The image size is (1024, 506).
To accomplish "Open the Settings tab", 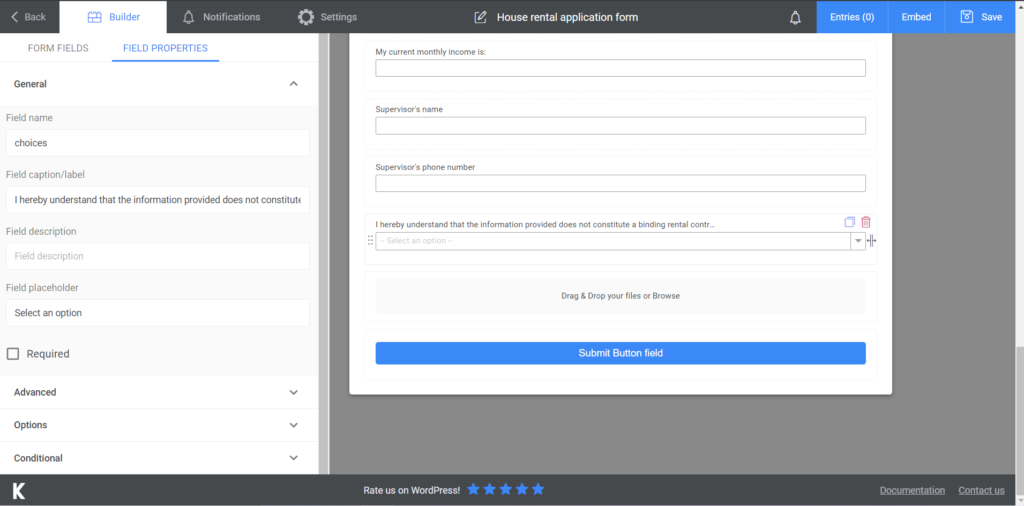I will tap(327, 17).
